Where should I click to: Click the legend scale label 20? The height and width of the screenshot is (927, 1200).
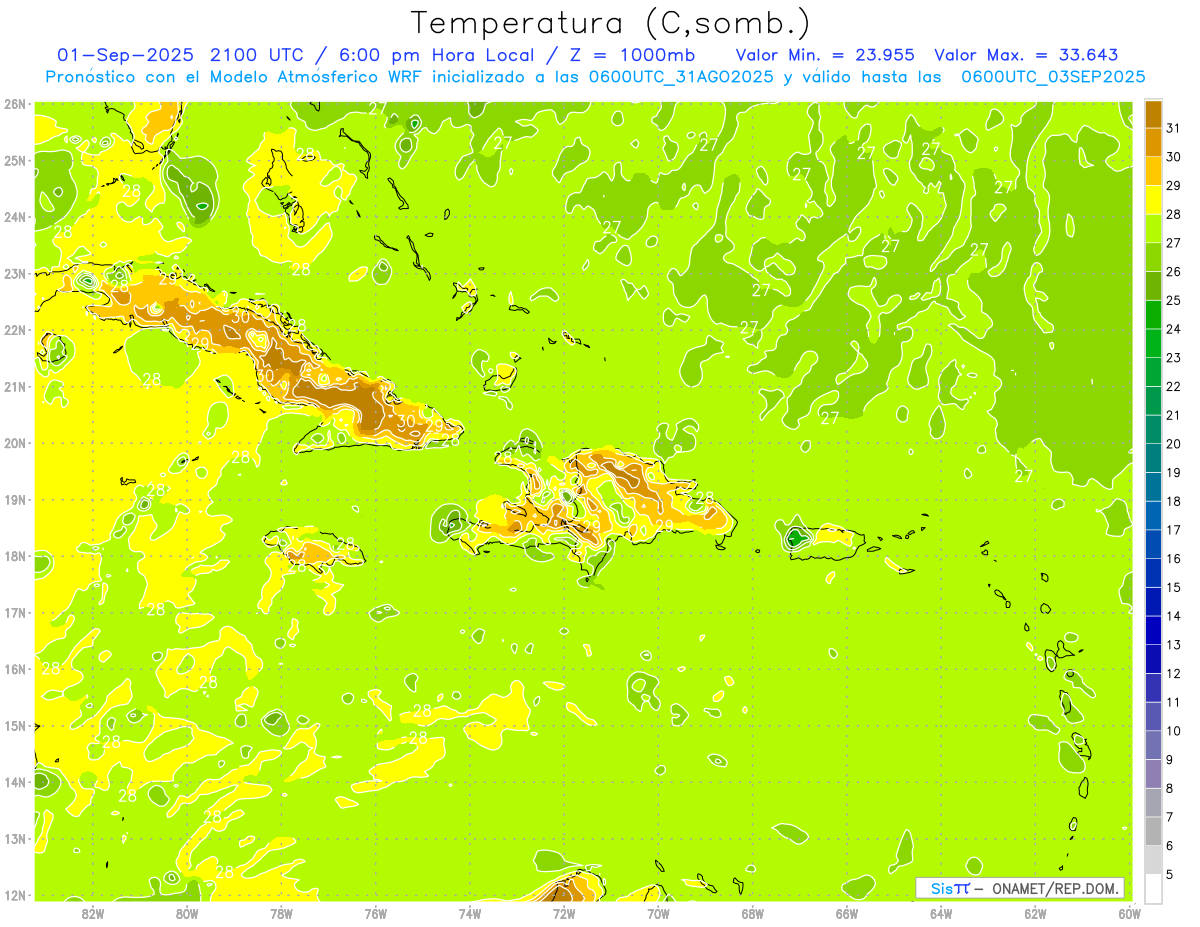(x=1174, y=444)
